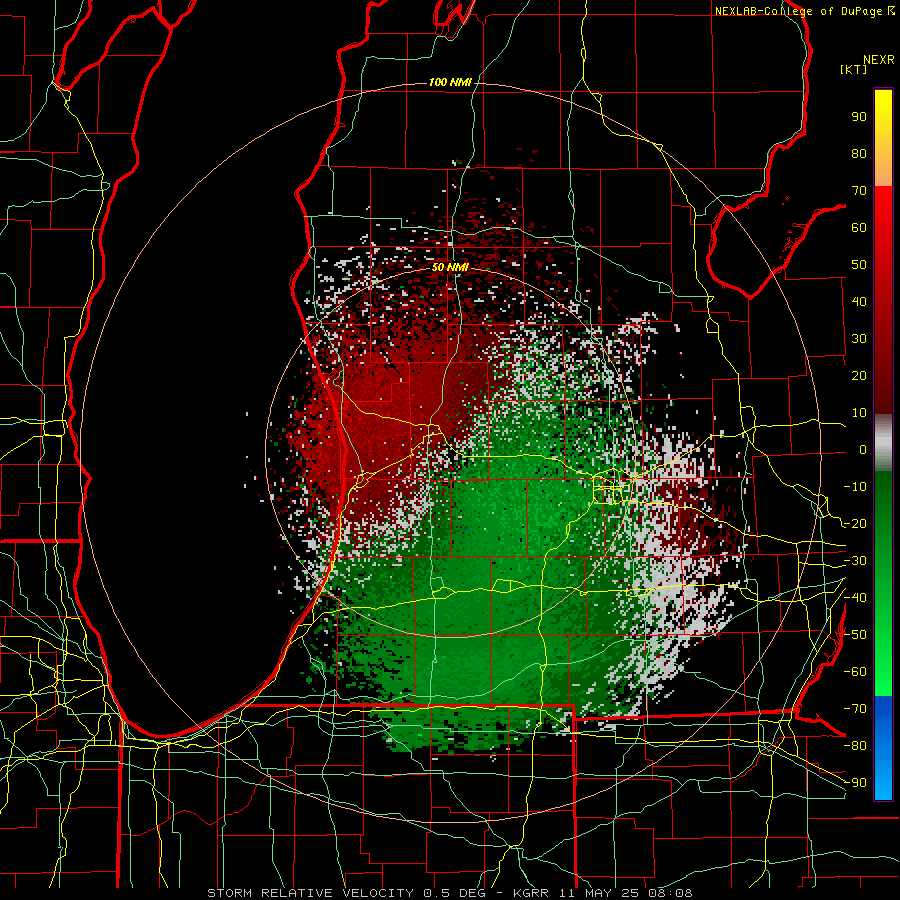Click the [KT] units label
This screenshot has width=900, height=900.
point(854,69)
